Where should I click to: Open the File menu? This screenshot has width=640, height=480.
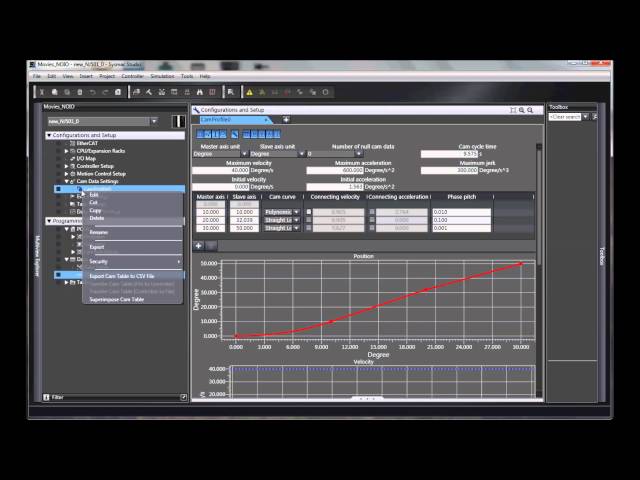(37, 76)
